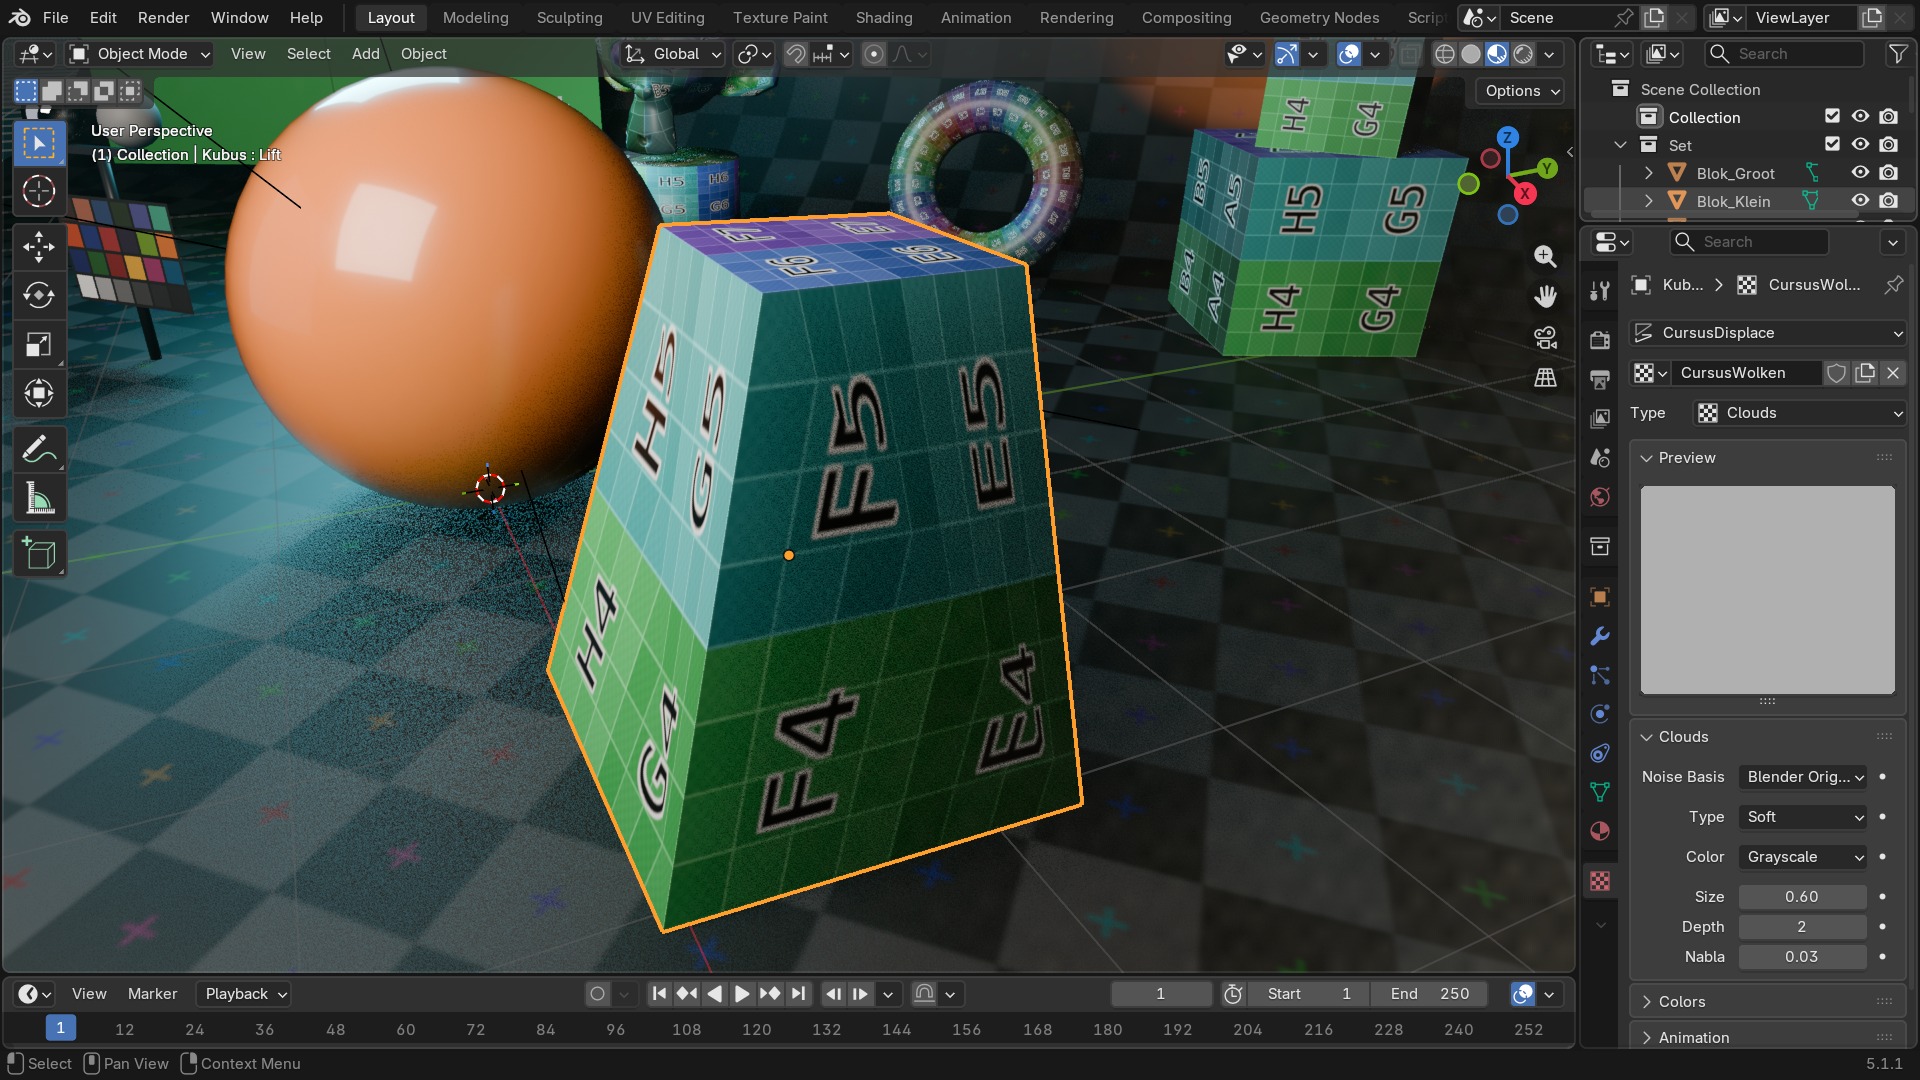This screenshot has height=1080, width=1920.
Task: Open the Render properties tab
Action: click(1600, 339)
